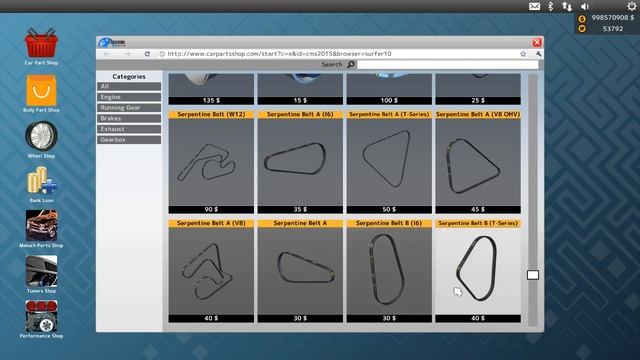Click the mail envelope icon in top bar
The image size is (640, 360).
point(534,6)
